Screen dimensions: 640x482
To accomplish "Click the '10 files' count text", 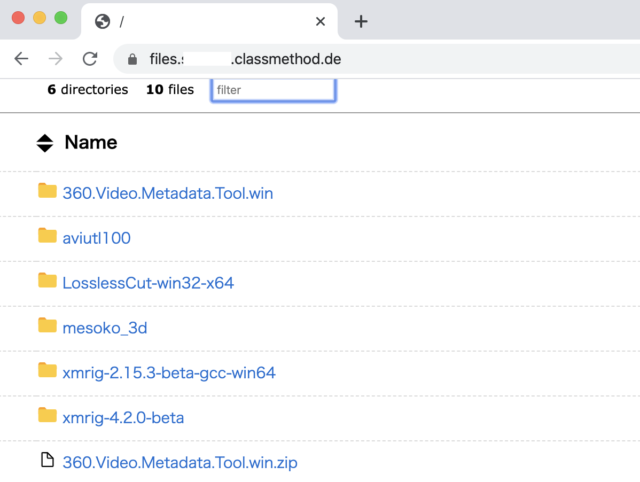I will coord(170,89).
